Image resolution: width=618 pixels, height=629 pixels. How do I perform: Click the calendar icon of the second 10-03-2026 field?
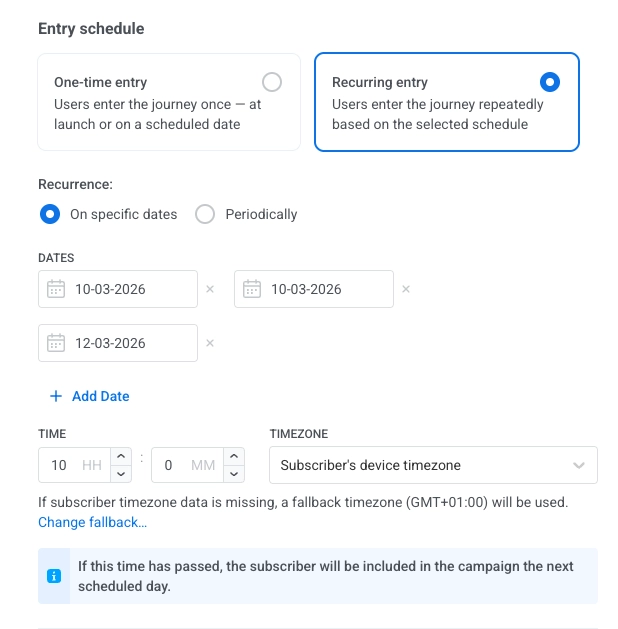252,289
